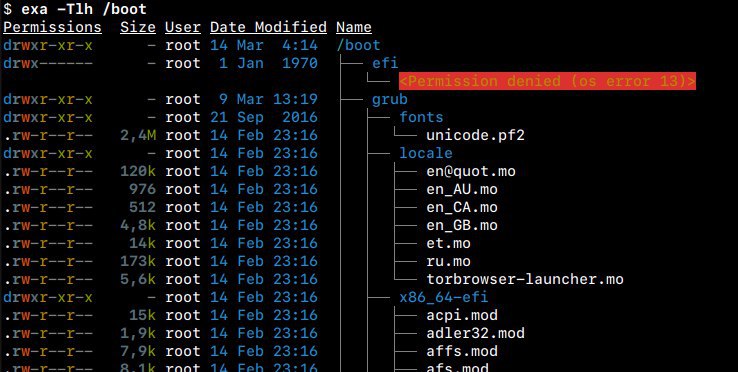
Task: Click the User column header
Action: click(x=183, y=27)
